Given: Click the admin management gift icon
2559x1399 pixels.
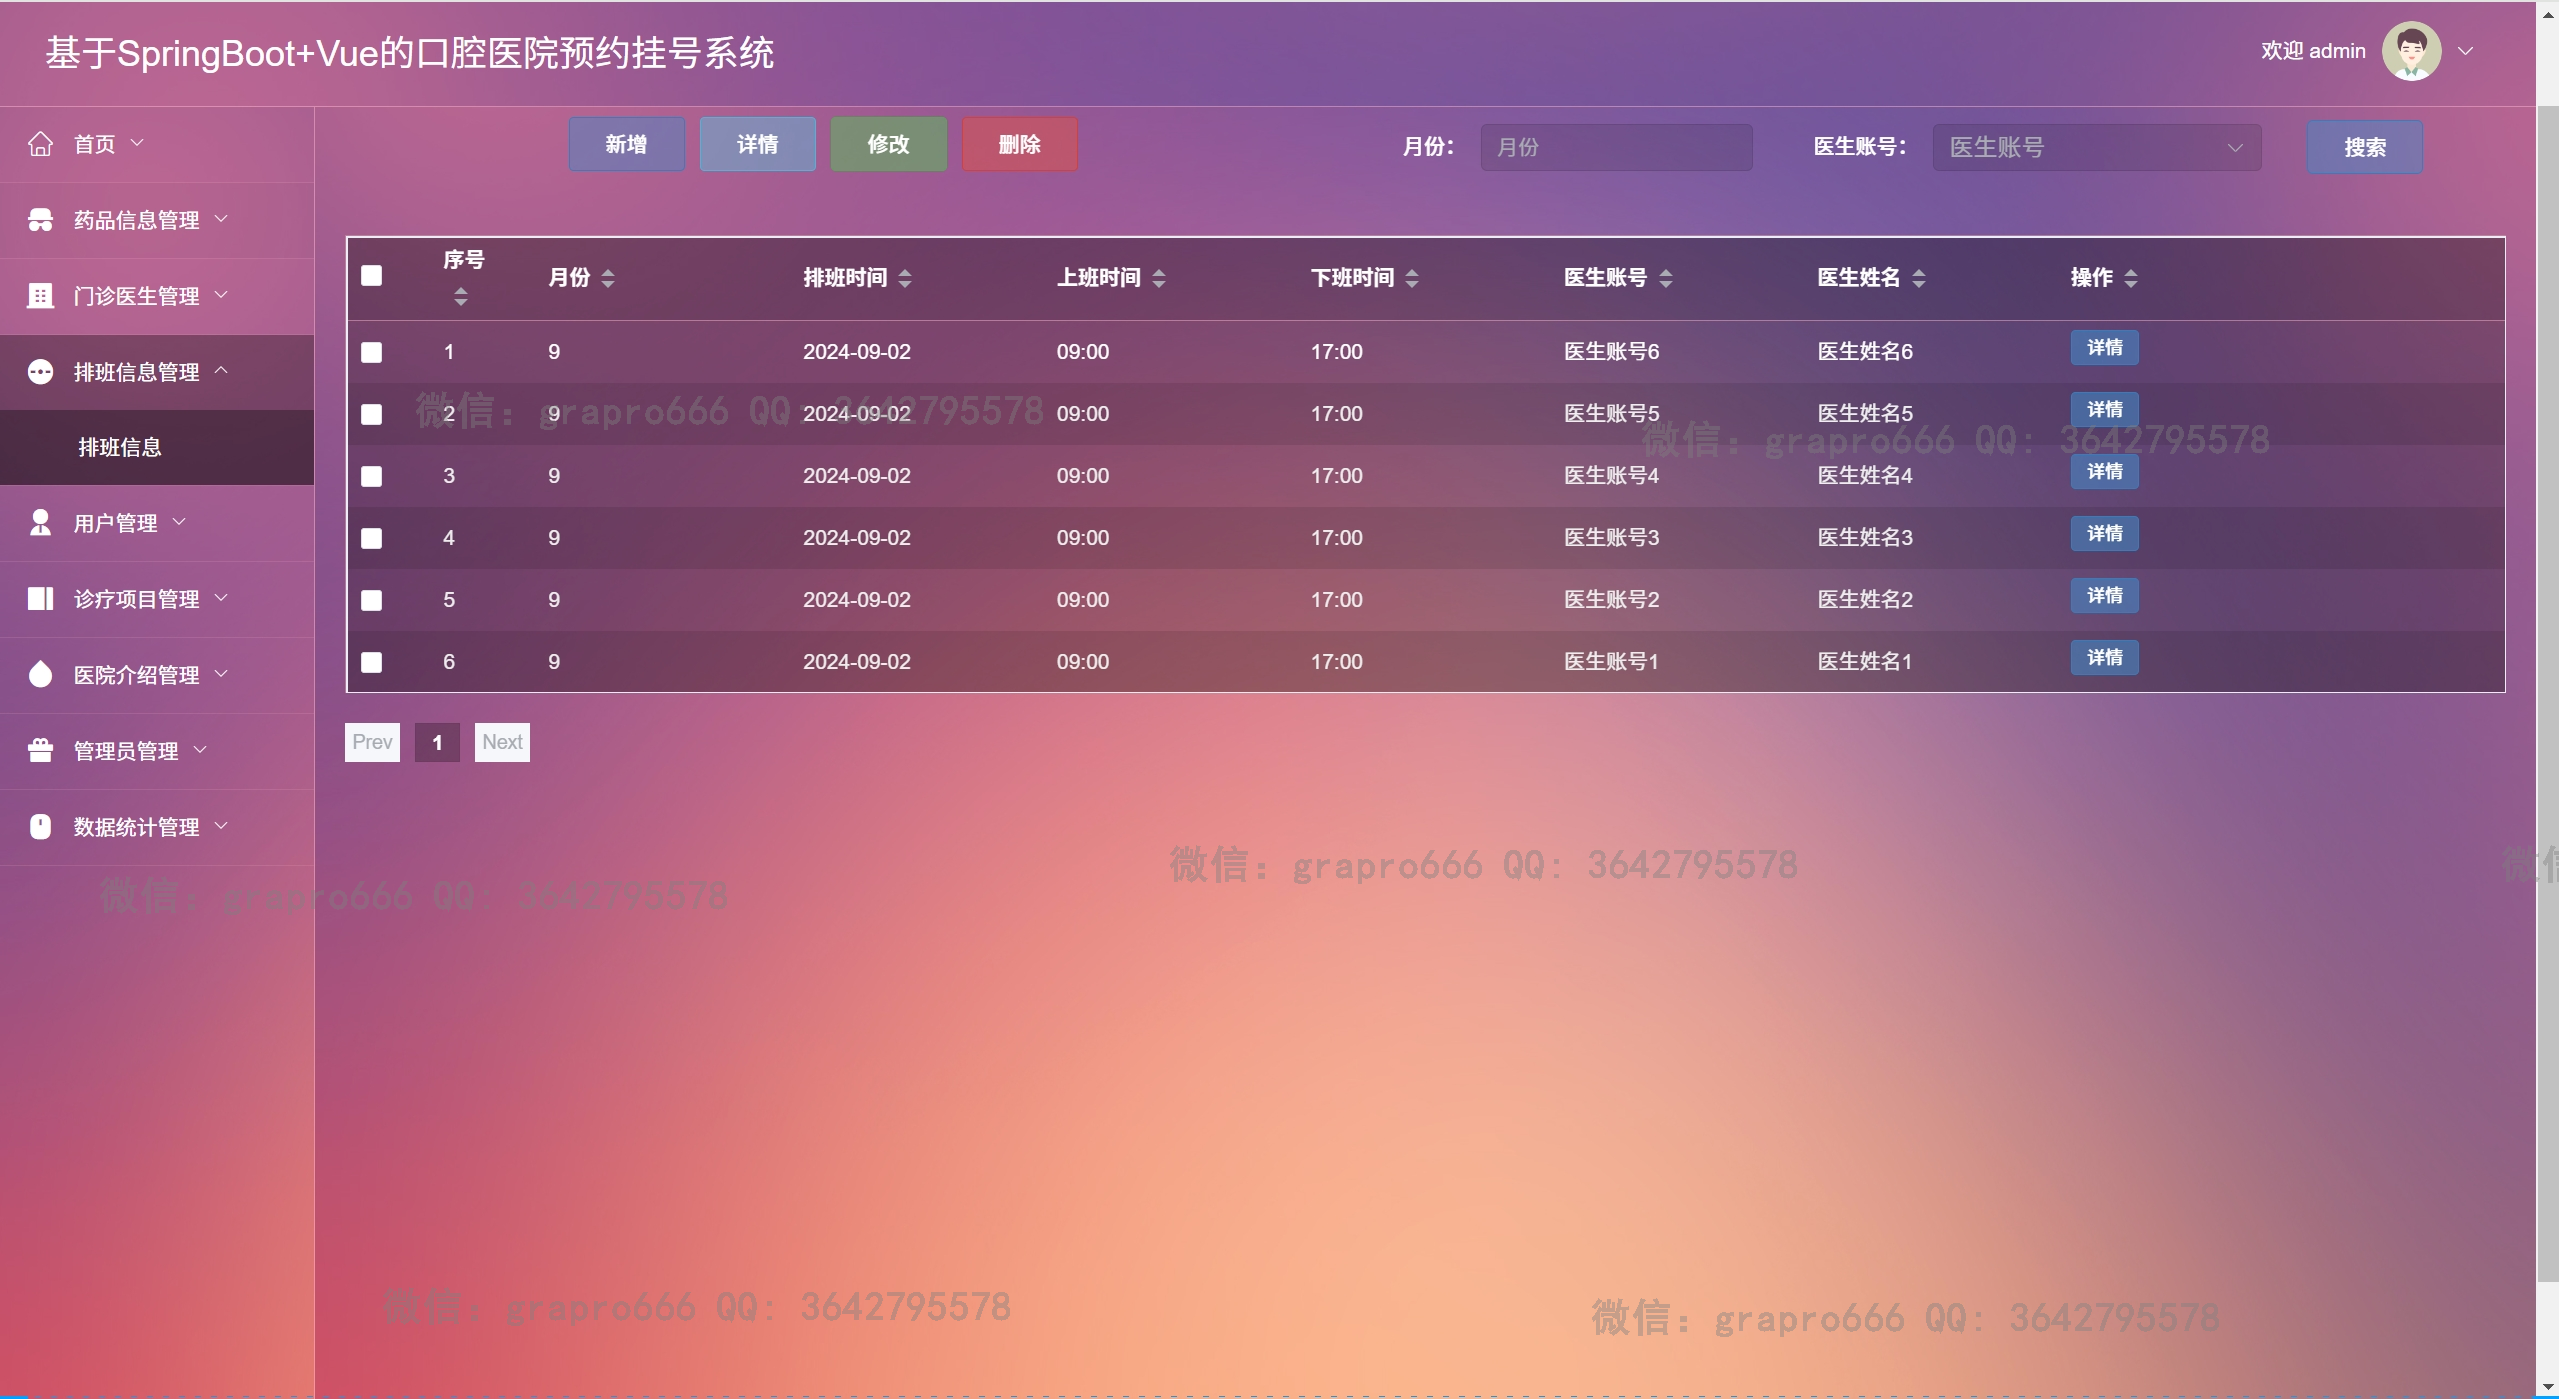Looking at the screenshot, I should pos(40,751).
